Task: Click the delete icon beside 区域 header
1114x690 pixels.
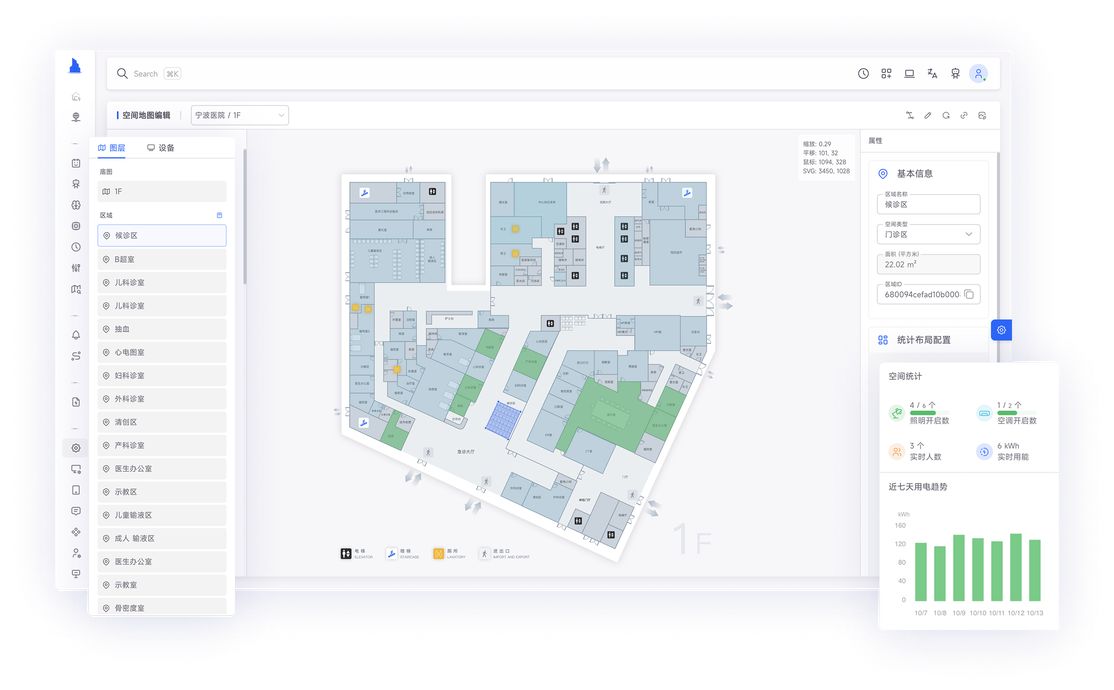Action: [220, 215]
